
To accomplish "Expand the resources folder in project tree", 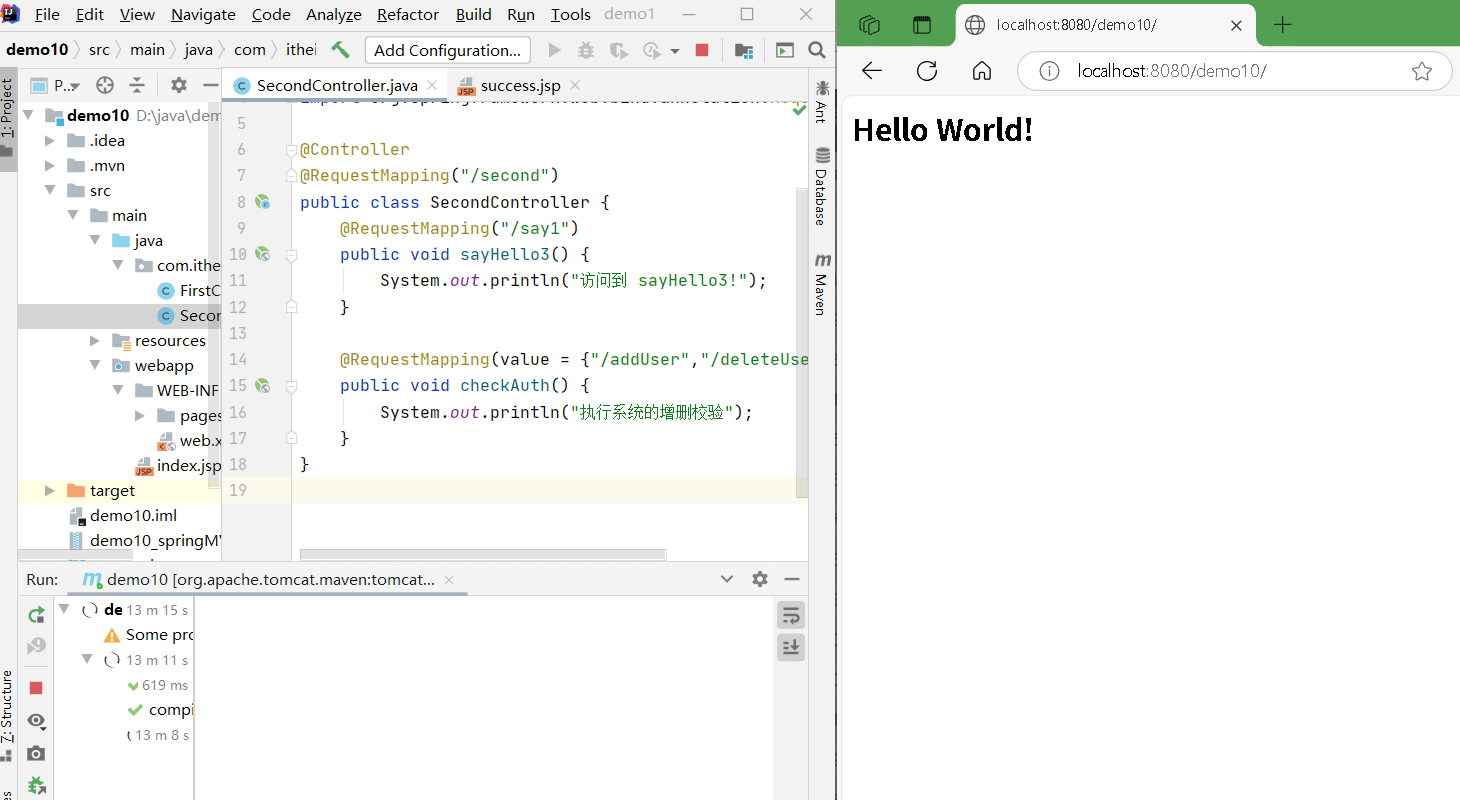I will coord(95,340).
